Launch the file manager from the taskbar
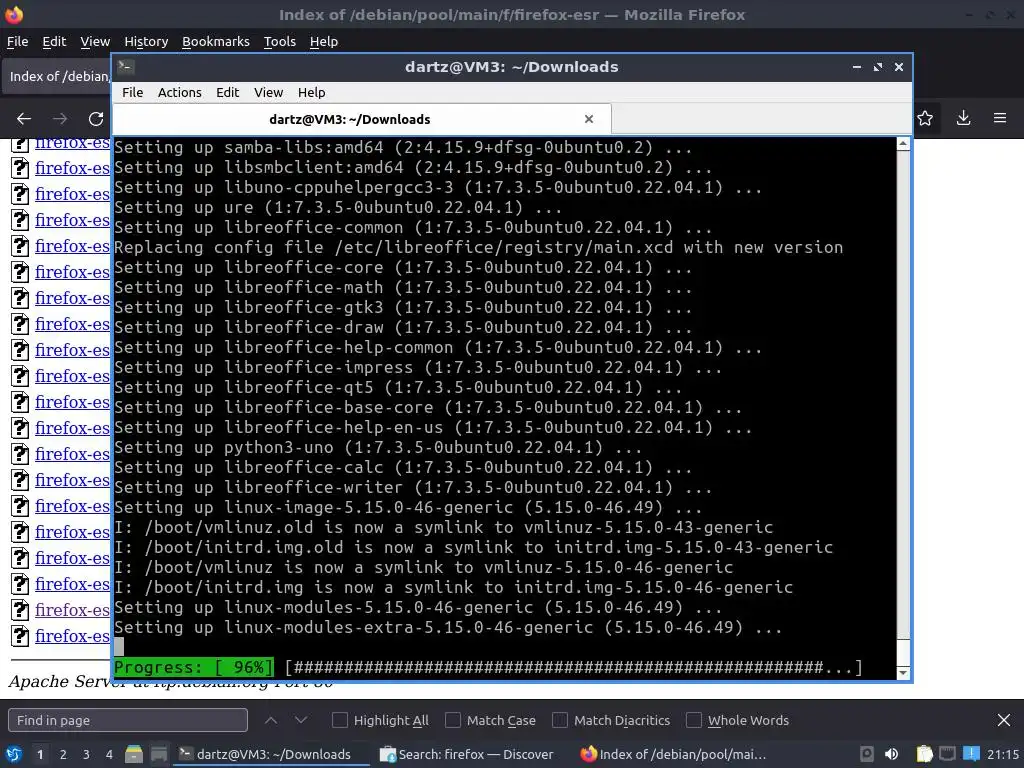 [x=134, y=754]
